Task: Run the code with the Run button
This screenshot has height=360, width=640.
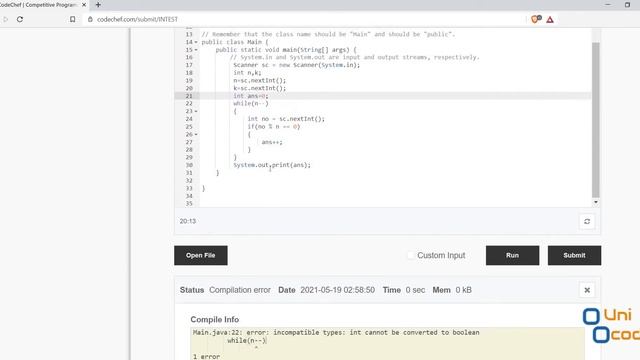Action: [x=512, y=255]
